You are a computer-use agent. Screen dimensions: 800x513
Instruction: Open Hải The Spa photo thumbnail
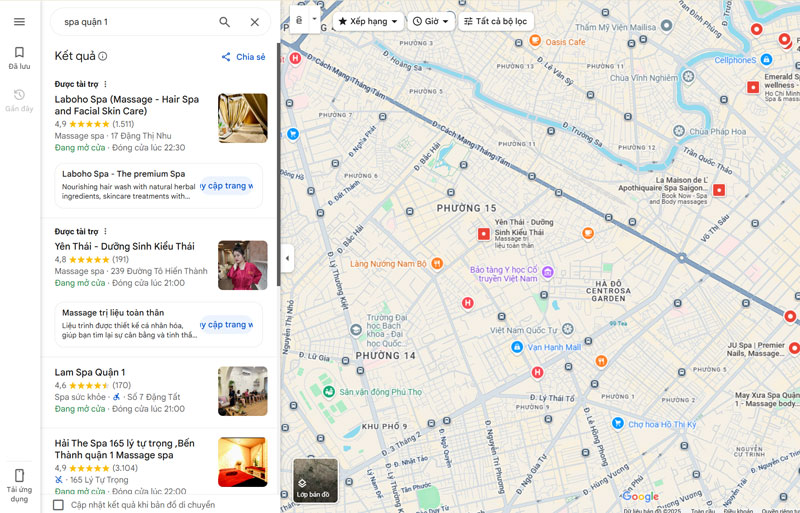point(243,462)
